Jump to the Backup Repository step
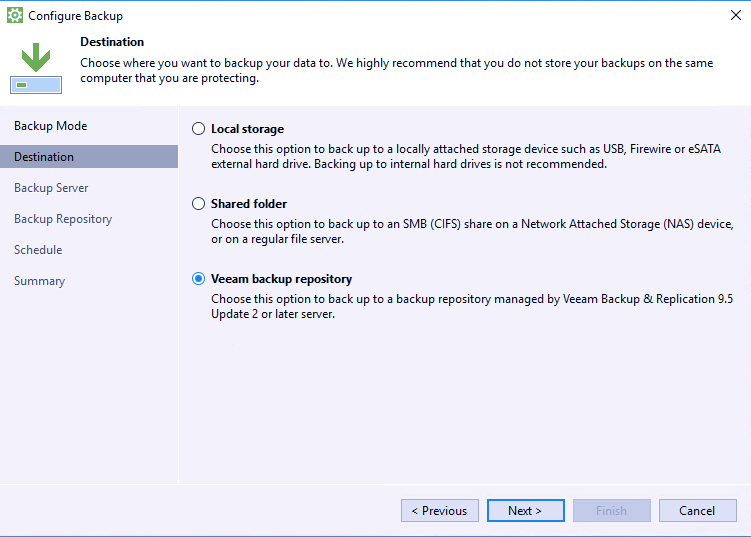The image size is (751, 537). pyautogui.click(x=63, y=219)
